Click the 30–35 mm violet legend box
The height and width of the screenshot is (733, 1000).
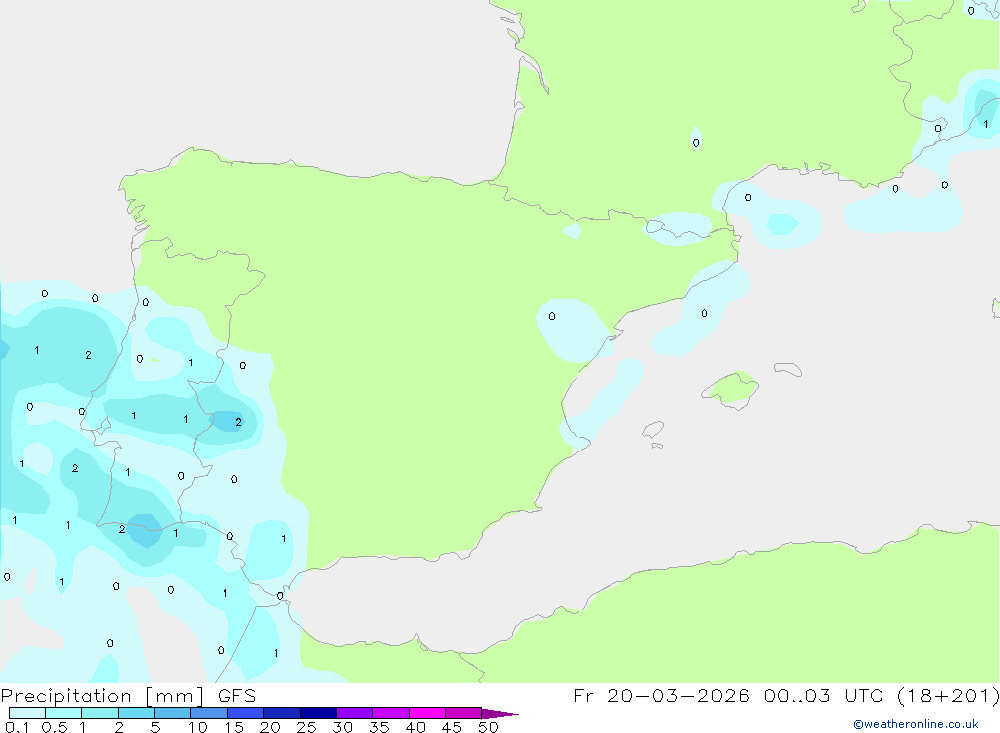(x=355, y=713)
